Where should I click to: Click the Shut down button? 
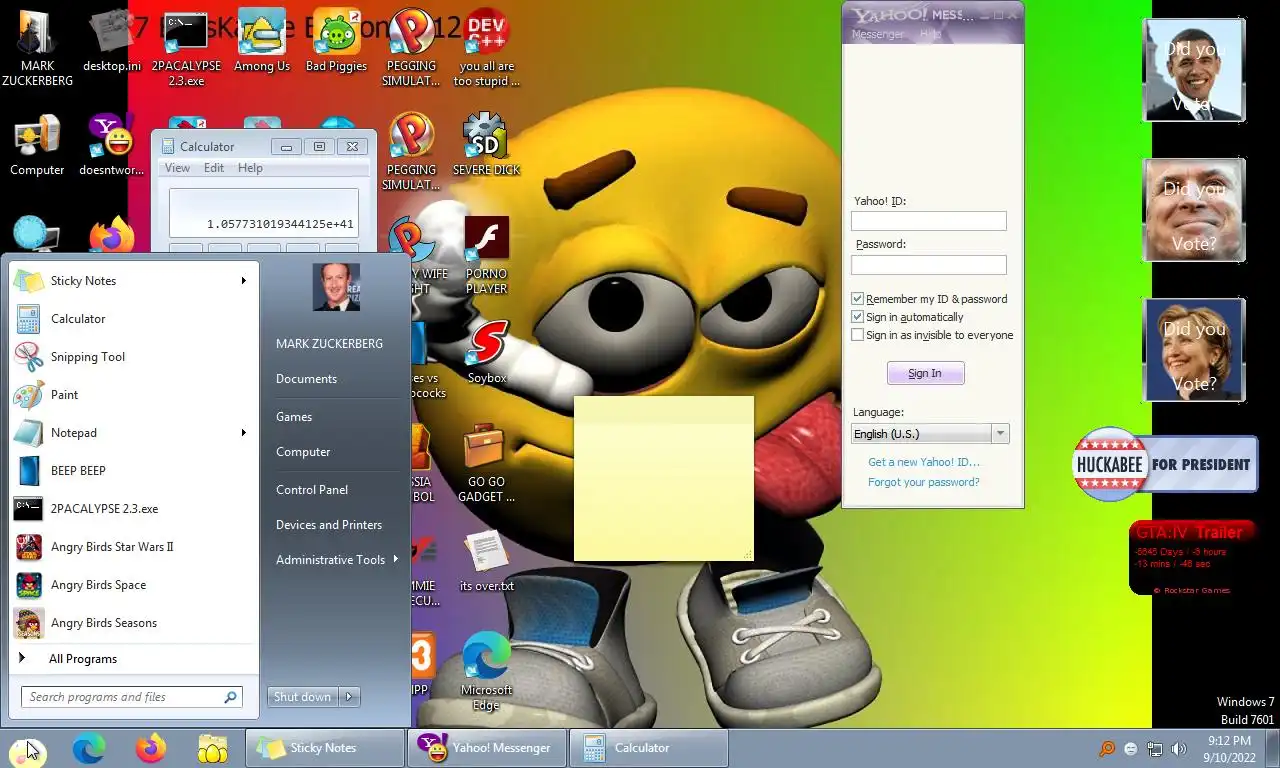point(303,697)
